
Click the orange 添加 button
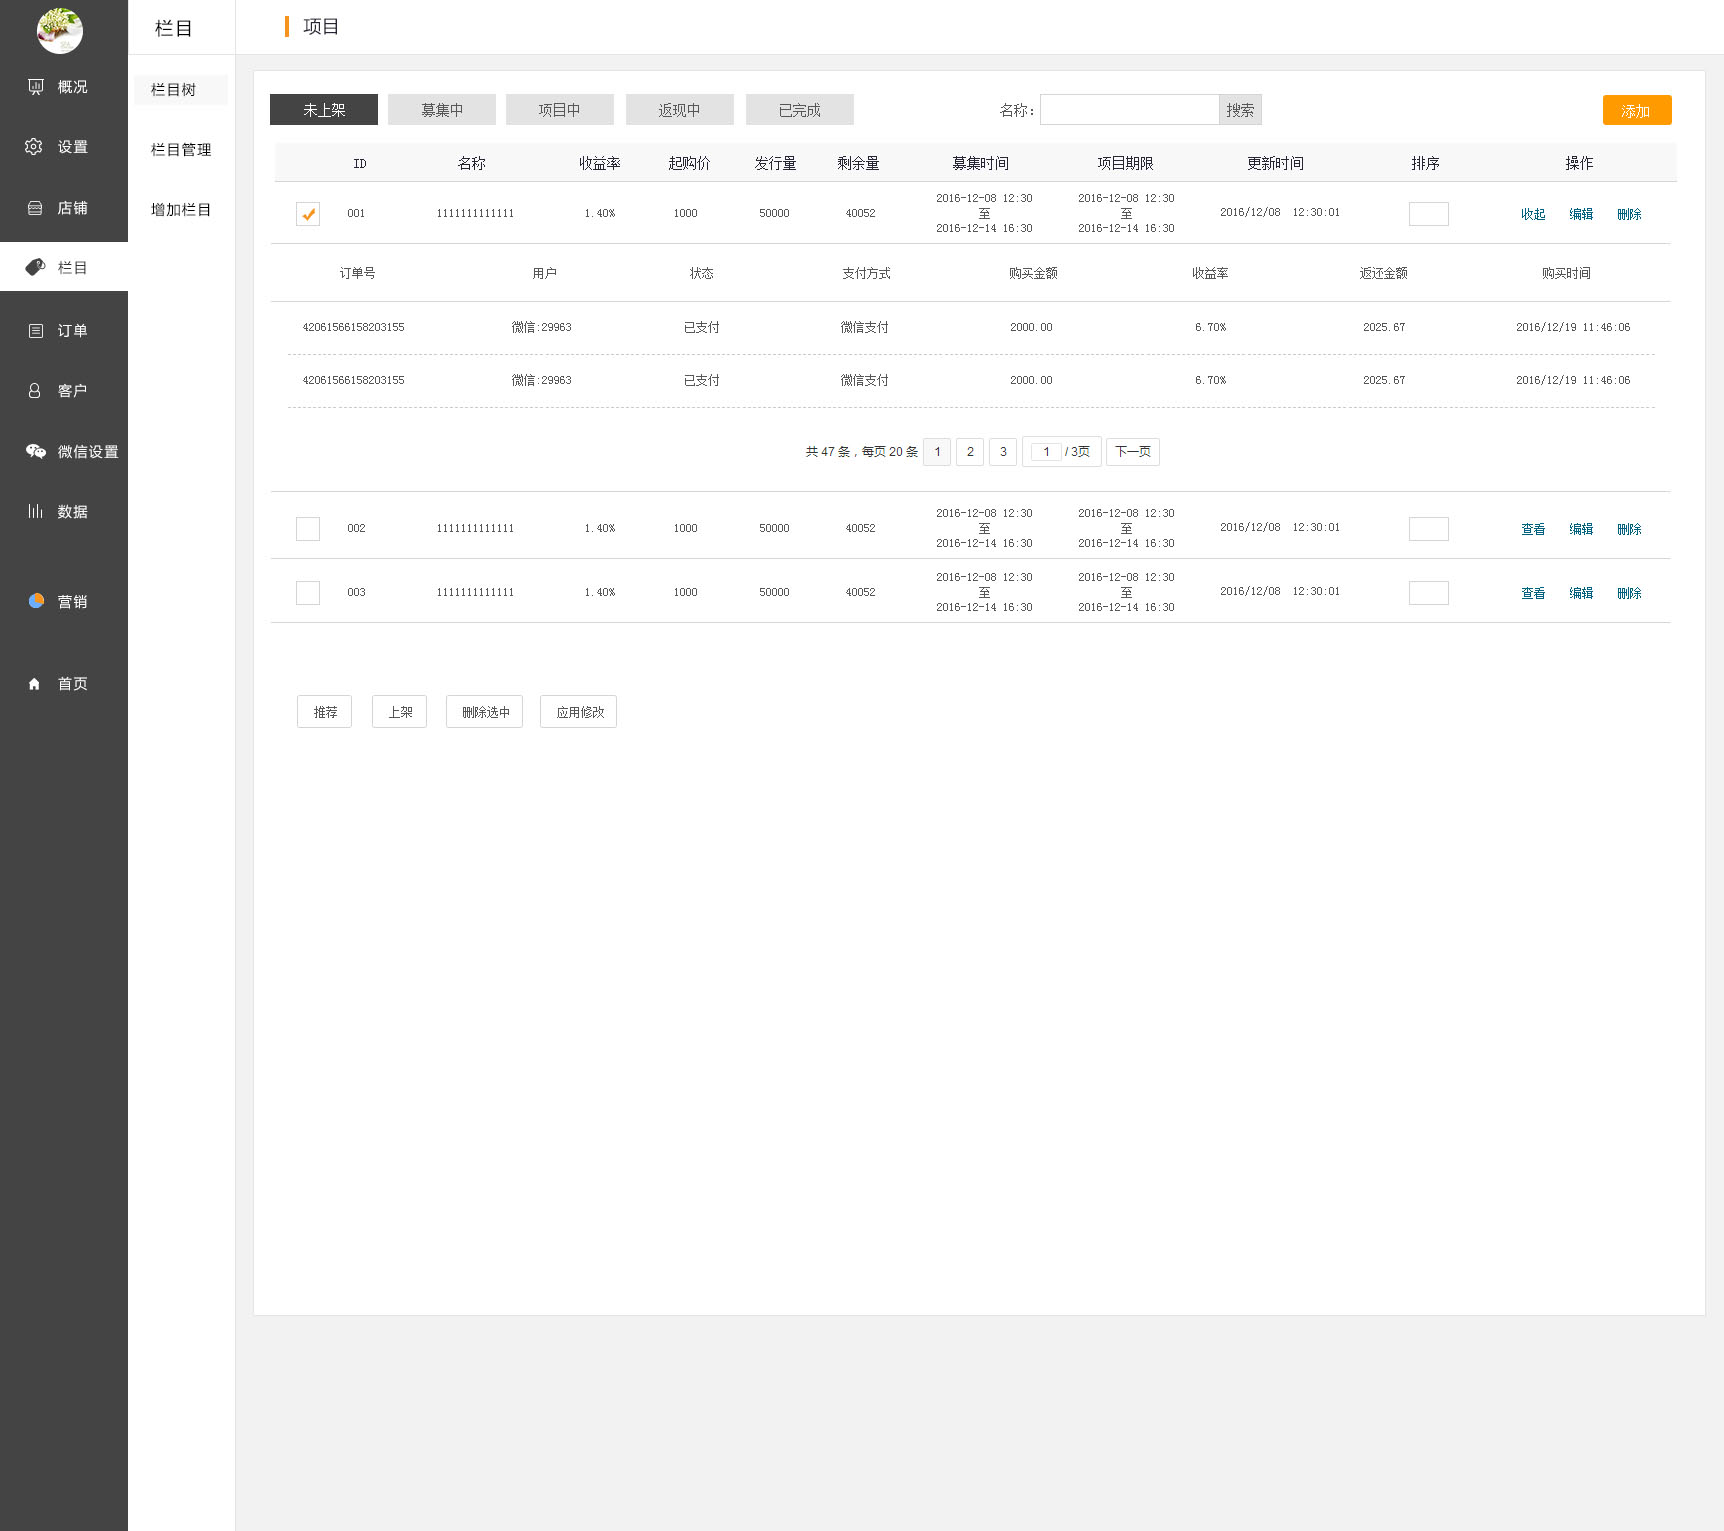click(1636, 111)
